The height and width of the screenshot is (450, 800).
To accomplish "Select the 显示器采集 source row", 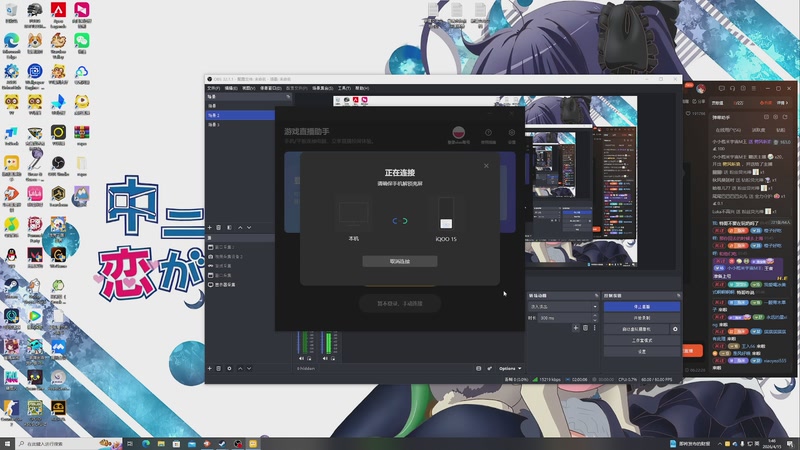I will click(x=240, y=285).
